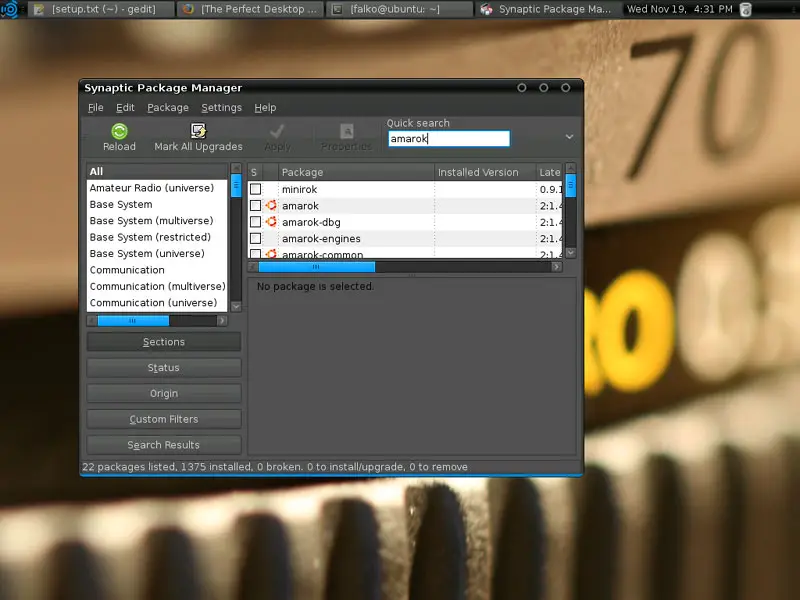The image size is (800, 600).
Task: Click the Ubuntu logo beside amarok-dbg
Action: 271,221
